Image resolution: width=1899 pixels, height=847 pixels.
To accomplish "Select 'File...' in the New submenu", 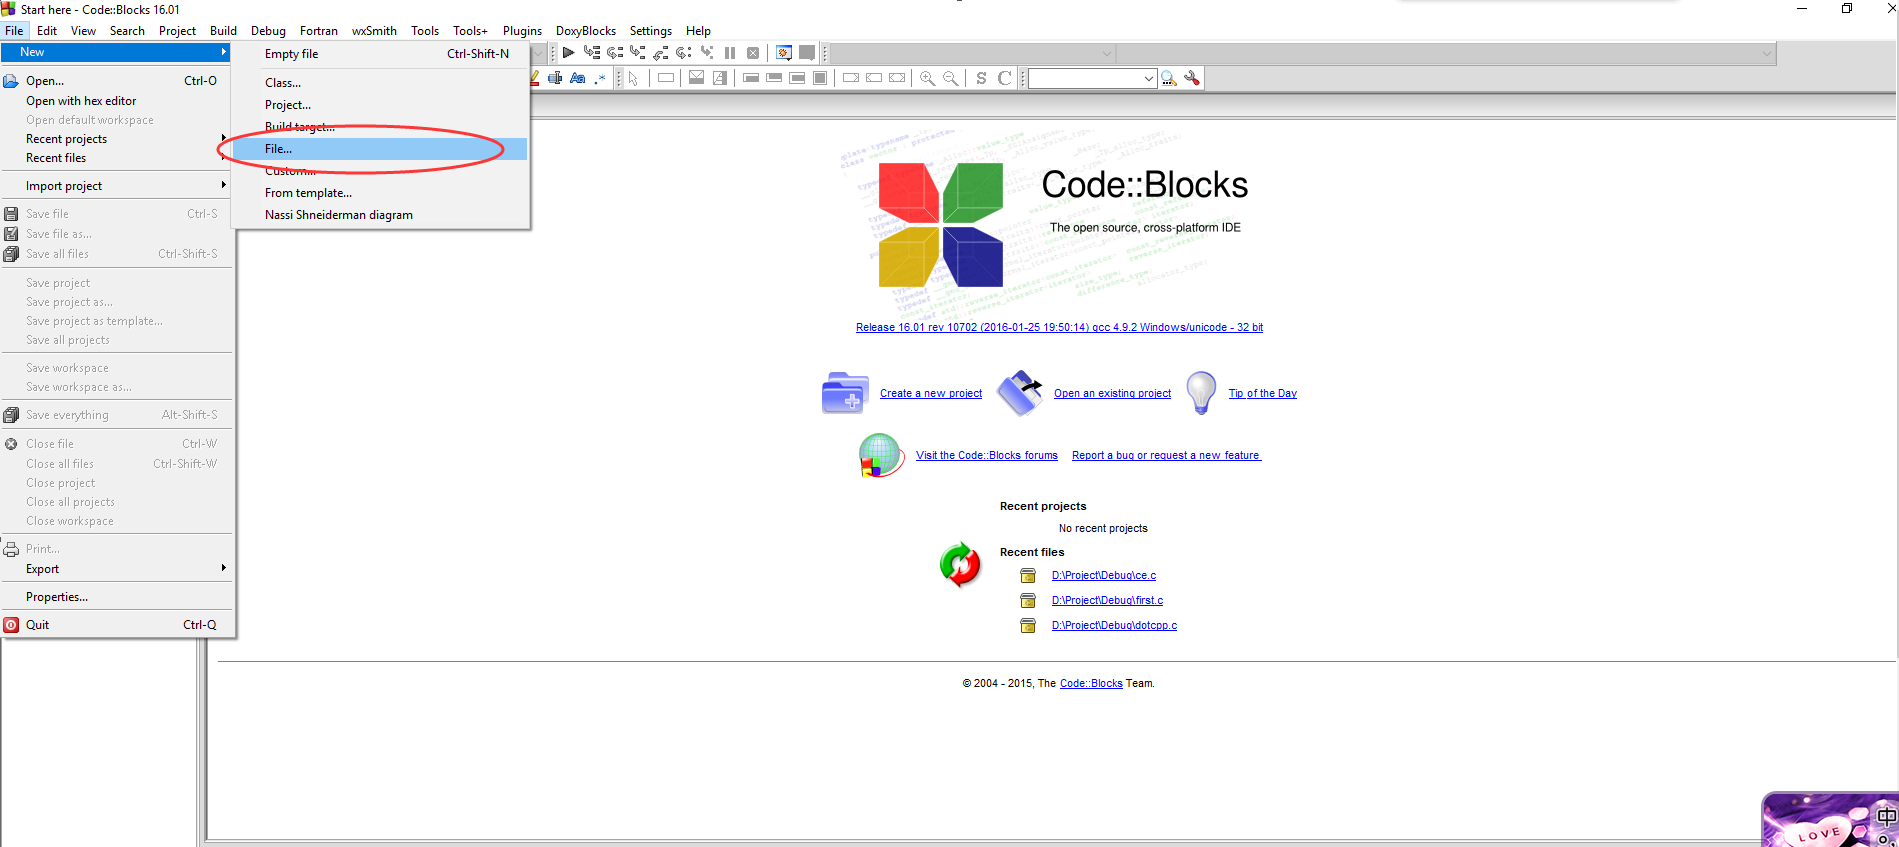I will click(x=279, y=149).
